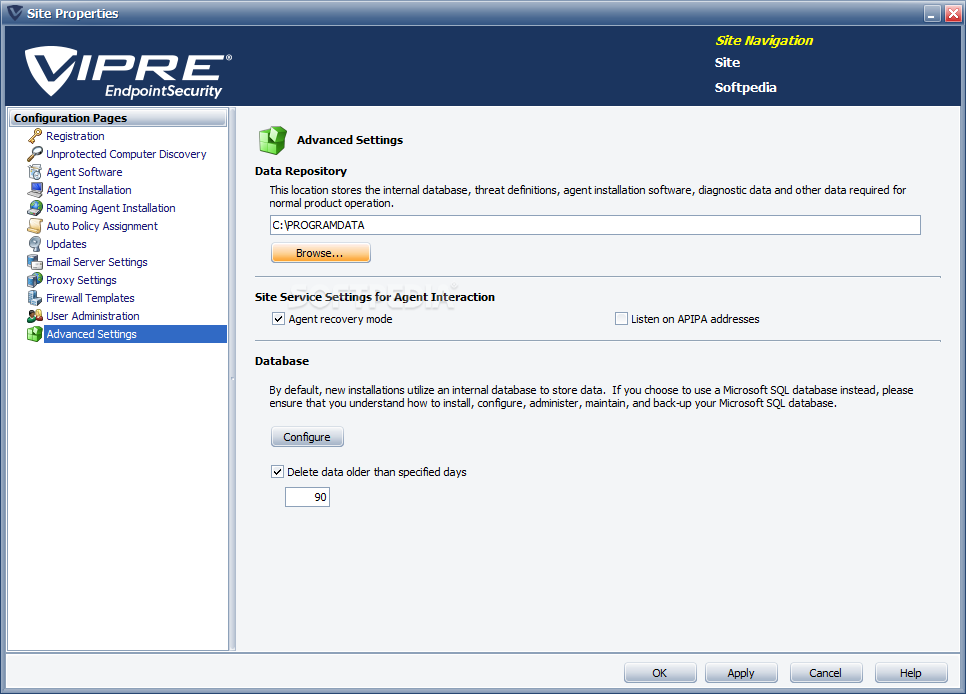Minimize the Site Properties window
Viewport: 966px width, 694px height.
(933, 13)
